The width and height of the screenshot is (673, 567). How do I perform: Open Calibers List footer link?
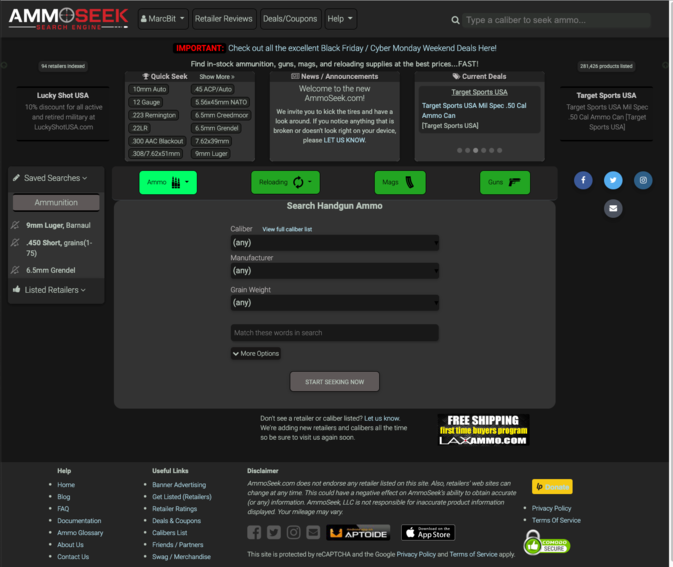(170, 533)
